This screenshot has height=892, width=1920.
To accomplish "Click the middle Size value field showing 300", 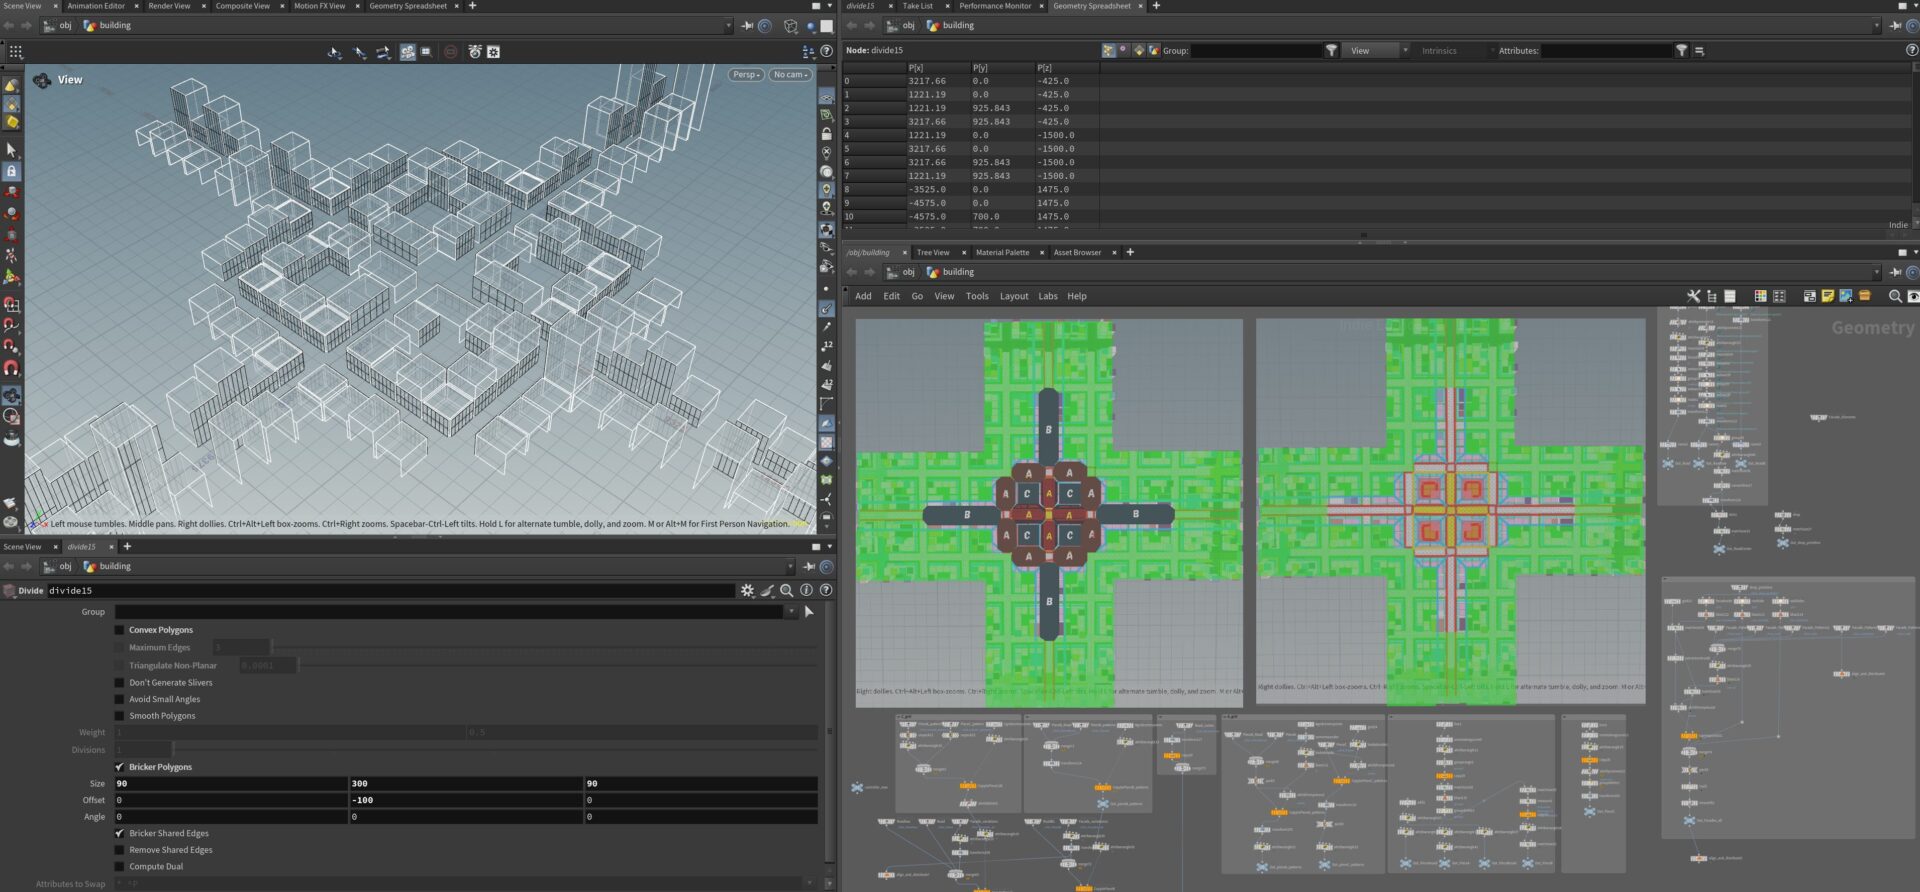I will pyautogui.click(x=465, y=784).
